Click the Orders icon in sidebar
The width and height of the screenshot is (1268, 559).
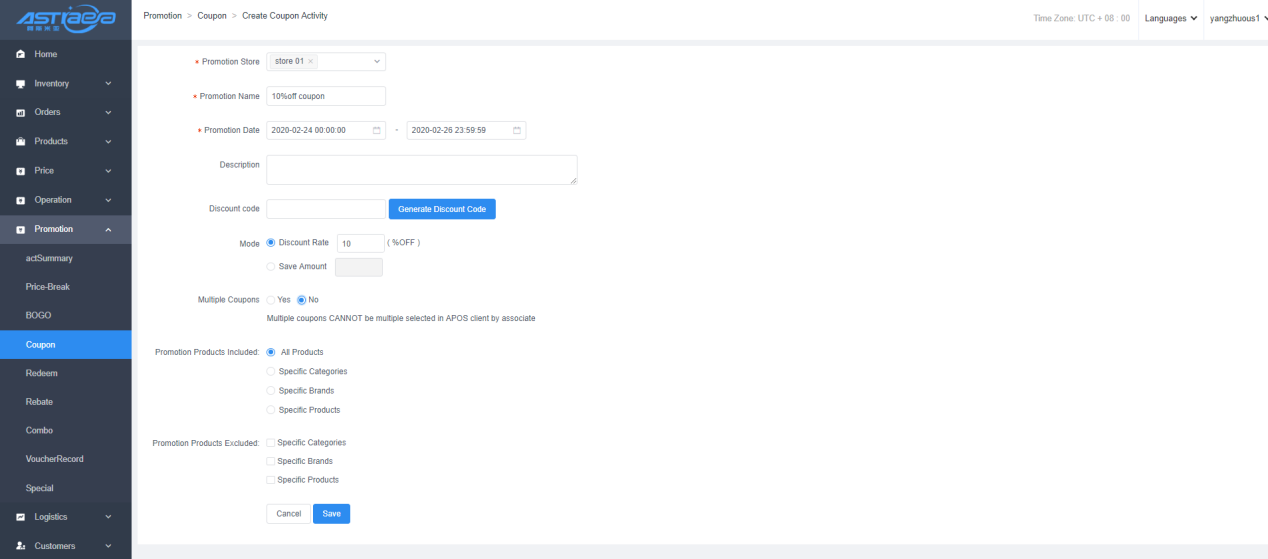click(20, 112)
